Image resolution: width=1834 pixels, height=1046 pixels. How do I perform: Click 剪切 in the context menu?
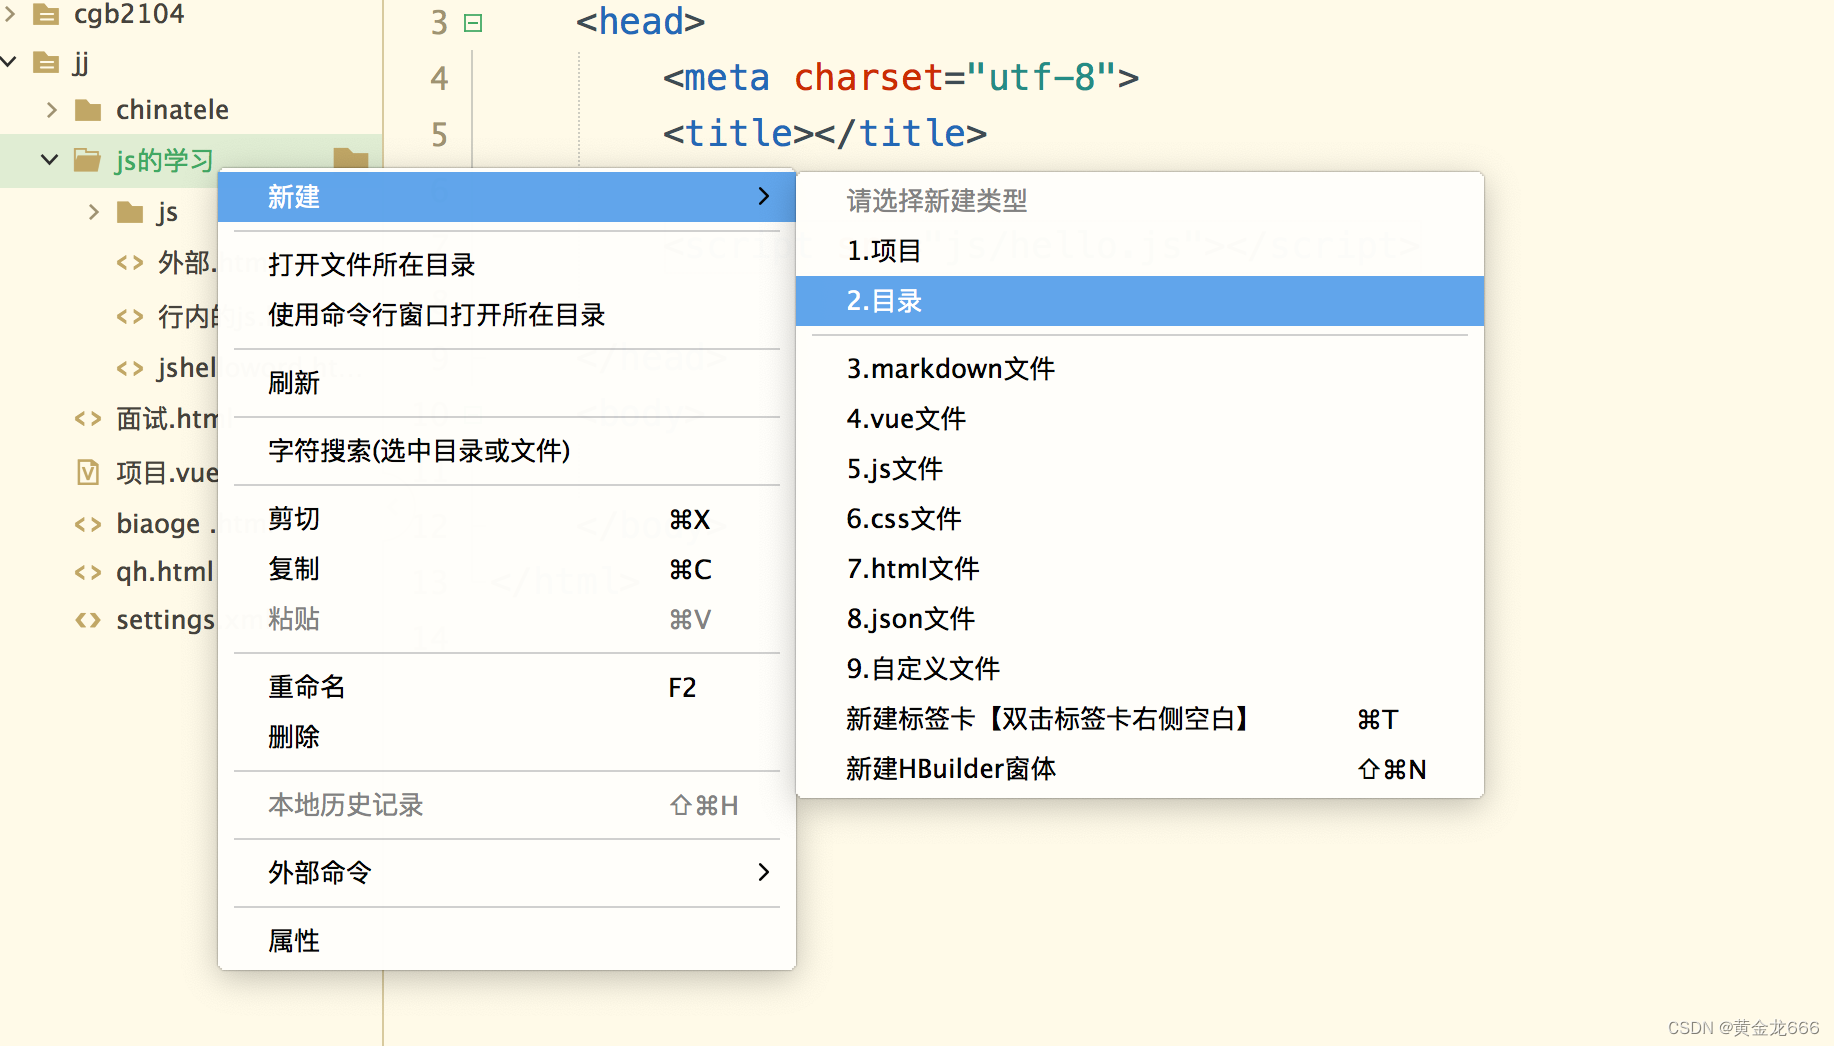507,519
